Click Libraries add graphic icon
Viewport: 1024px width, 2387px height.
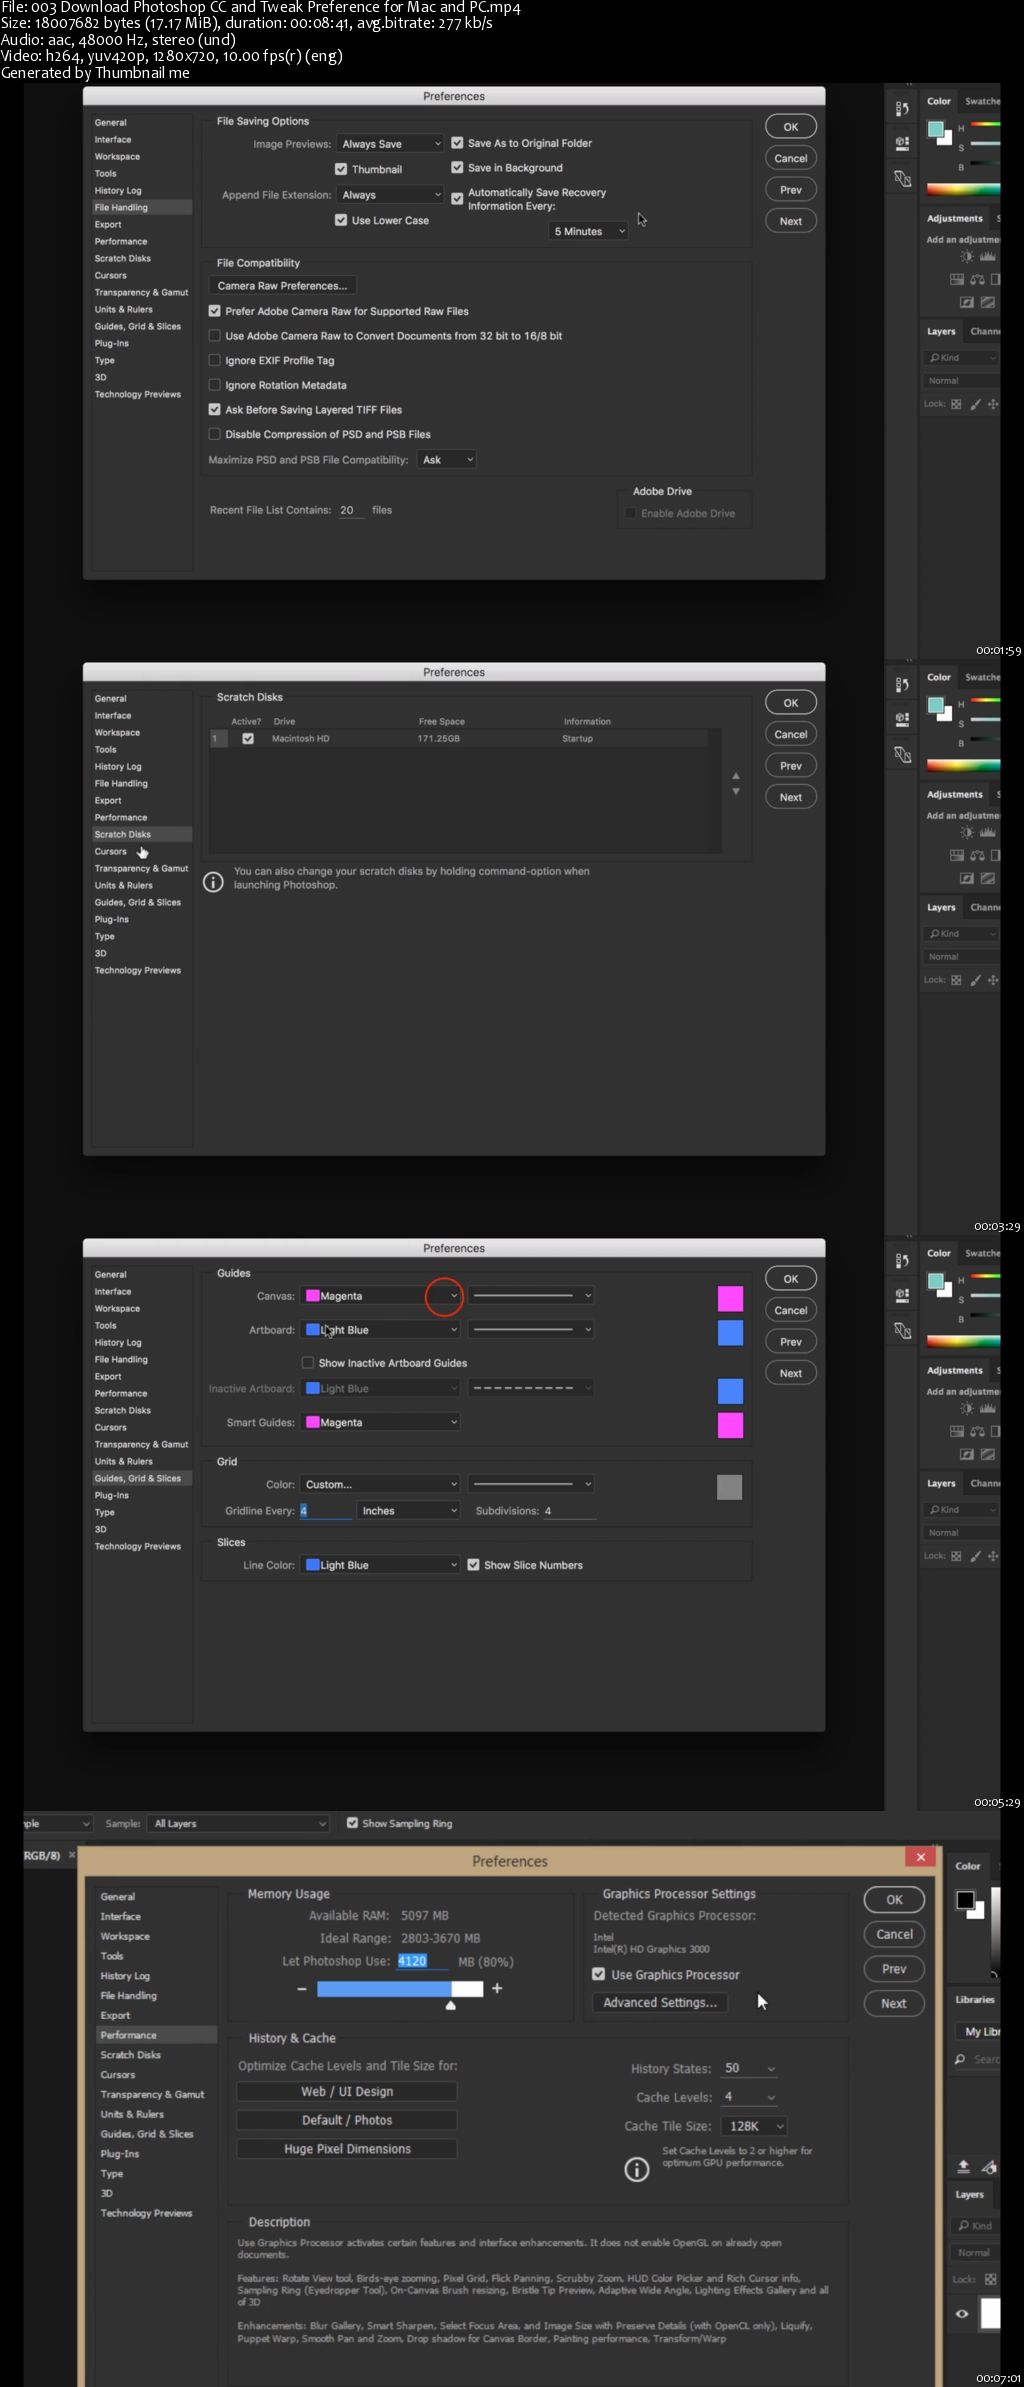click(989, 2166)
